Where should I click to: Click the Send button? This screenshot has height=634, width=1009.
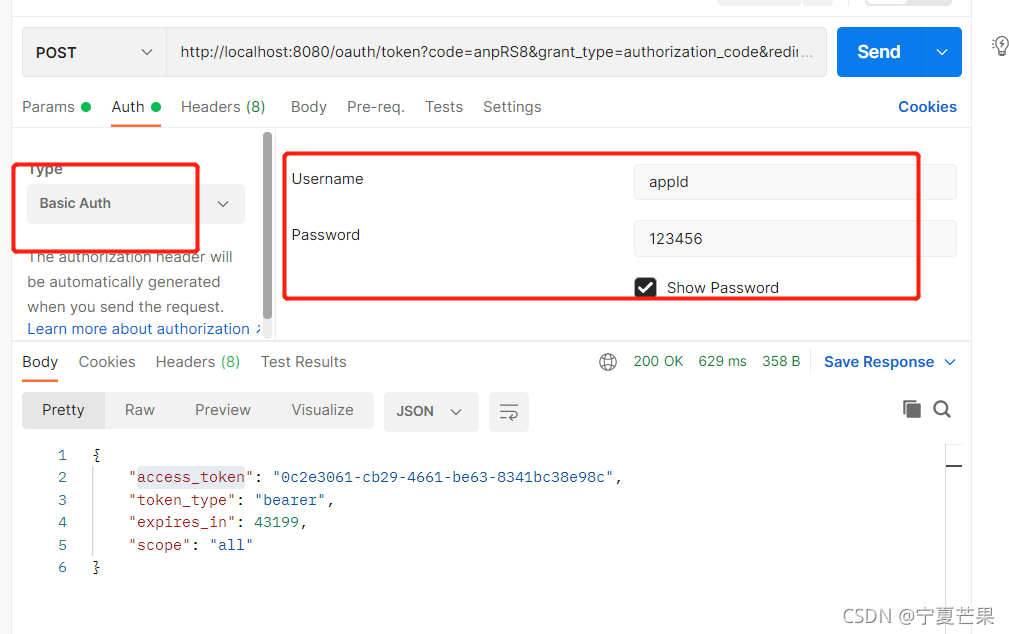879,52
